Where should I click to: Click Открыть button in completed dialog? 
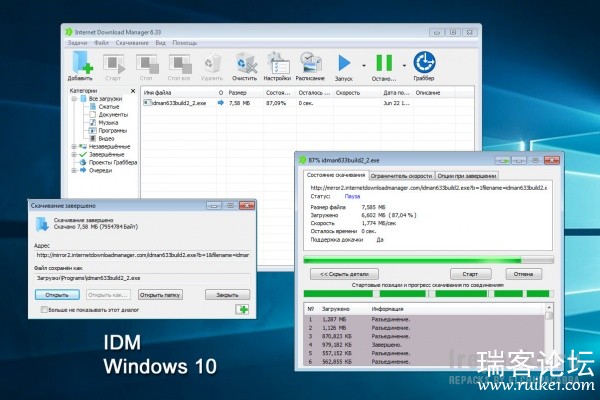[57, 295]
